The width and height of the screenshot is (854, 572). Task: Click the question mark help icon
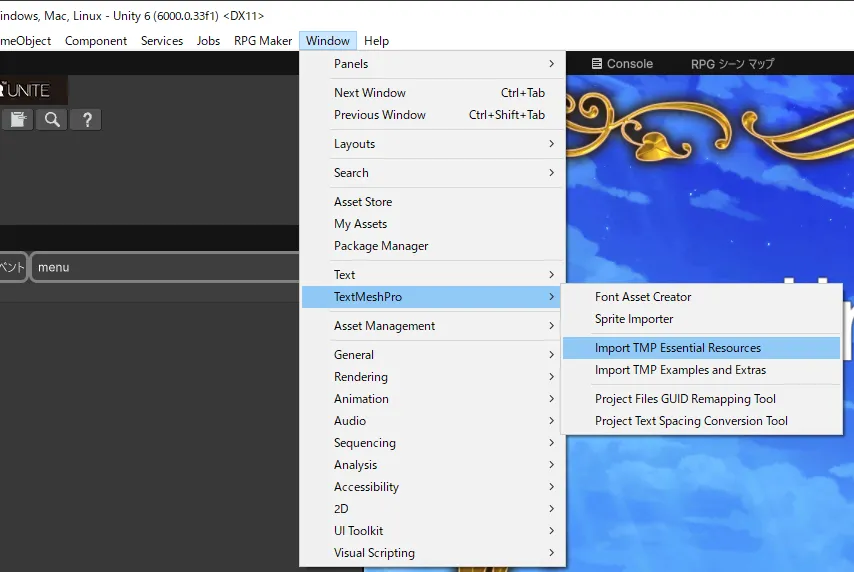point(87,120)
